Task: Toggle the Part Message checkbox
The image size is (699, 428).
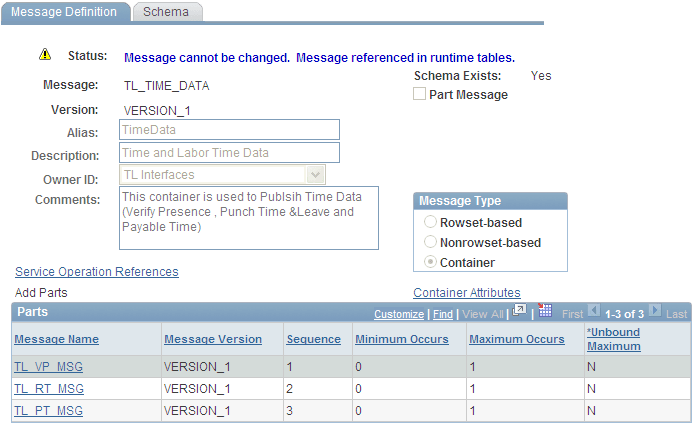Action: 419,94
